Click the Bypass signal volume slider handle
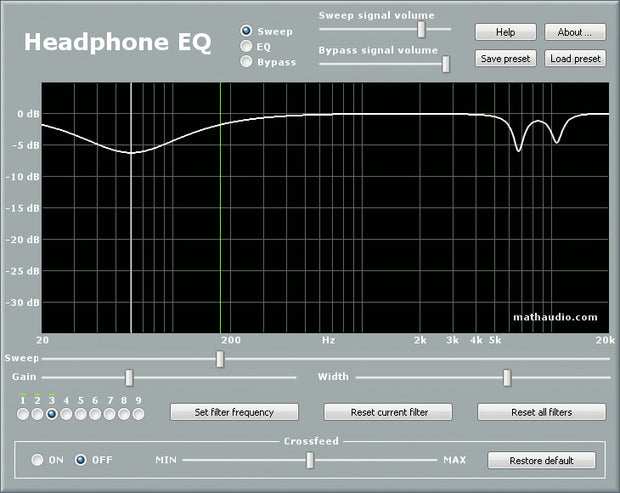Screen dimensions: 620x493 446,64
